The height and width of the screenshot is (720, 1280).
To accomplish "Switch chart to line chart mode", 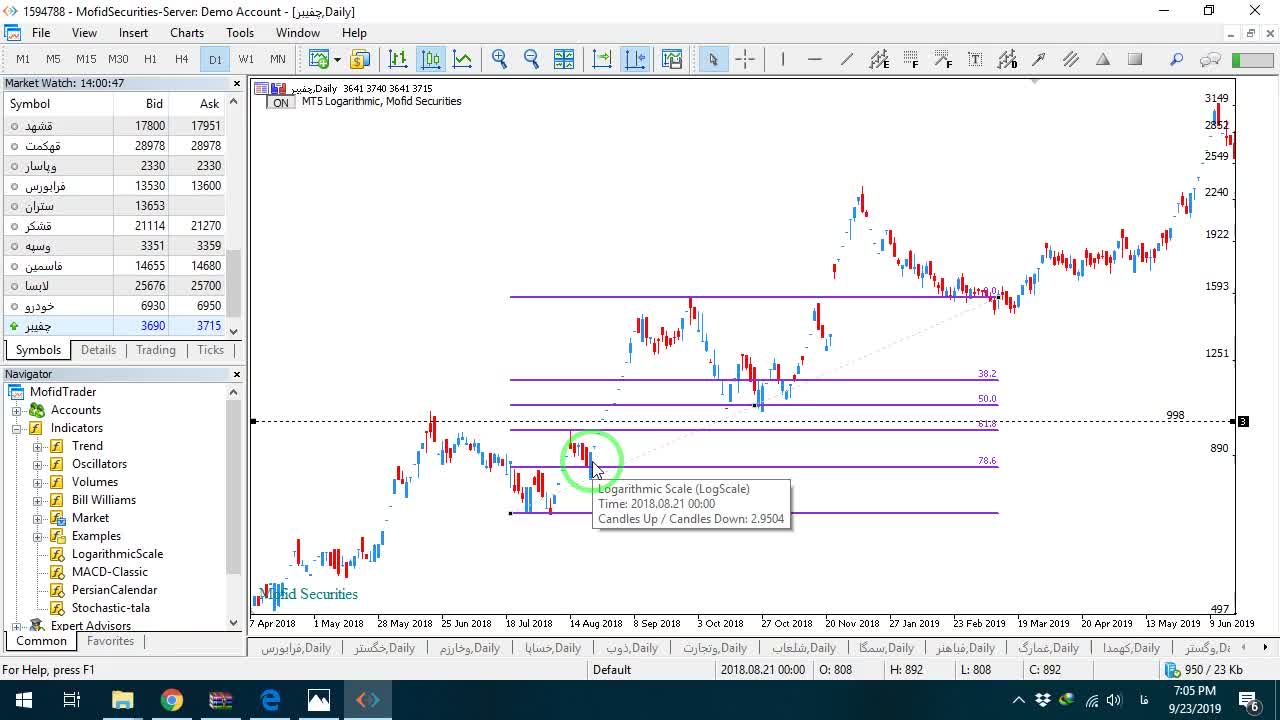I will point(463,59).
